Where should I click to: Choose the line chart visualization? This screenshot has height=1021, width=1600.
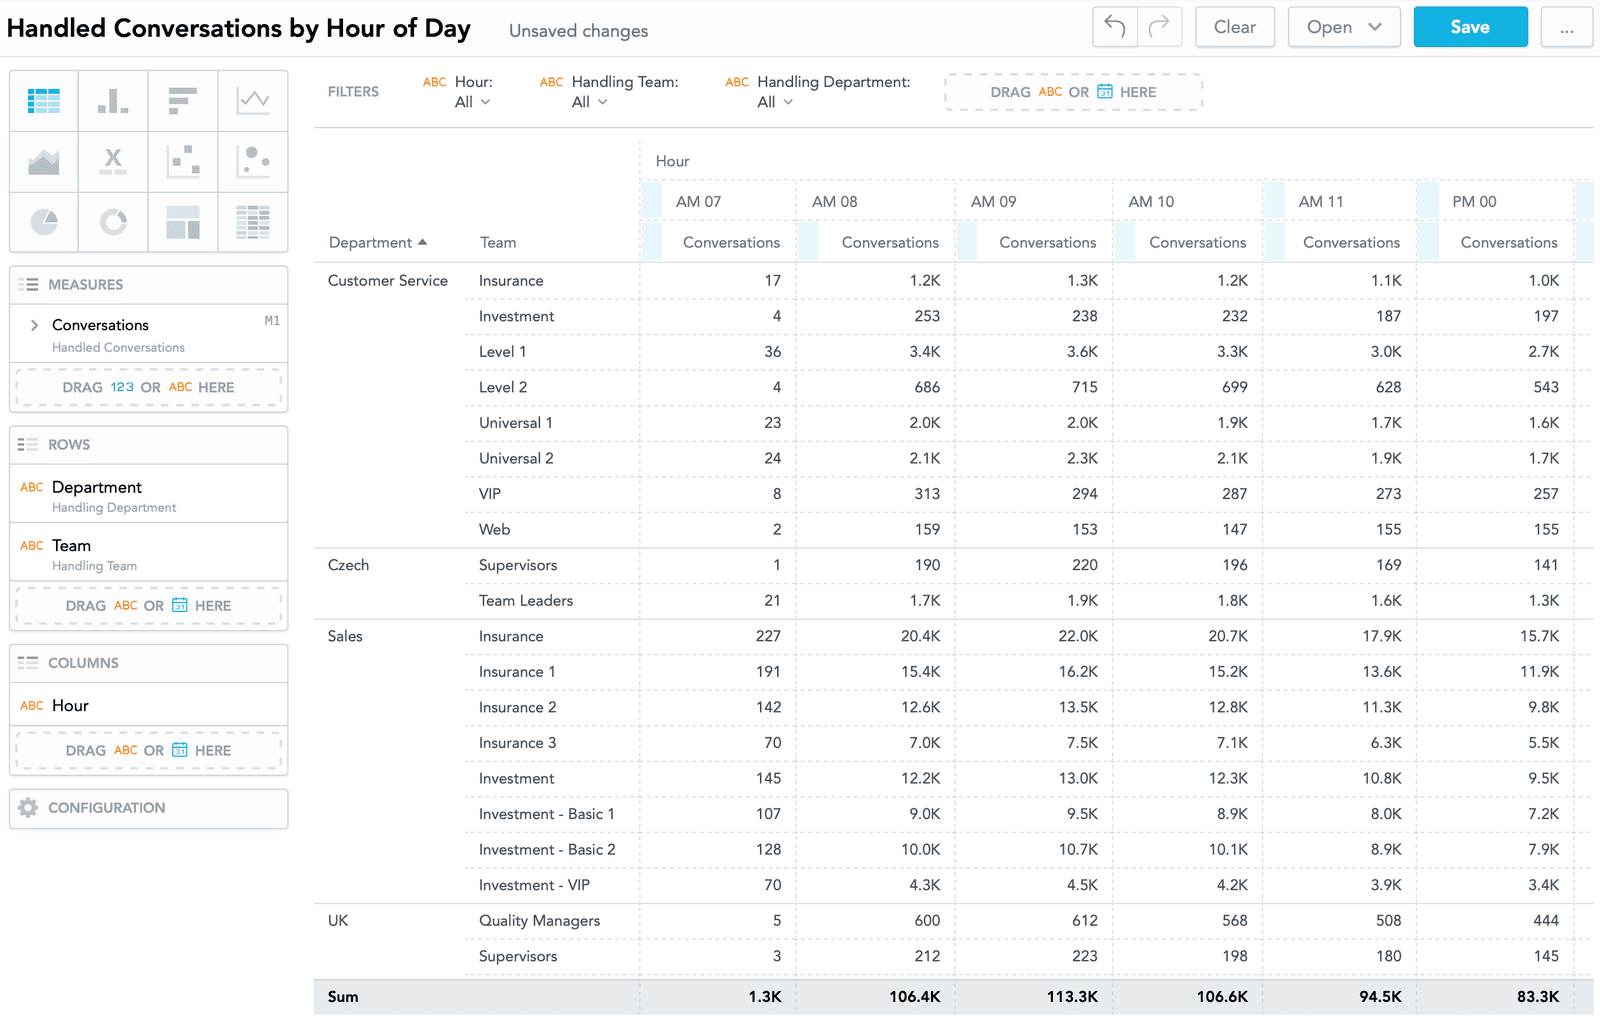[x=253, y=100]
